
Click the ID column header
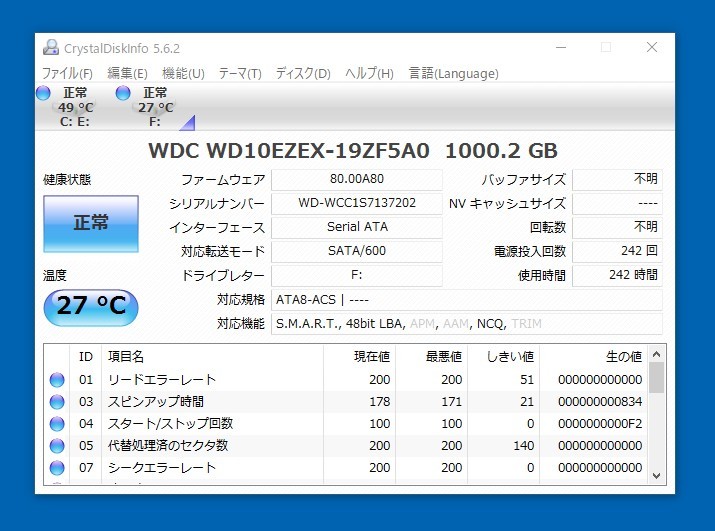pos(86,357)
